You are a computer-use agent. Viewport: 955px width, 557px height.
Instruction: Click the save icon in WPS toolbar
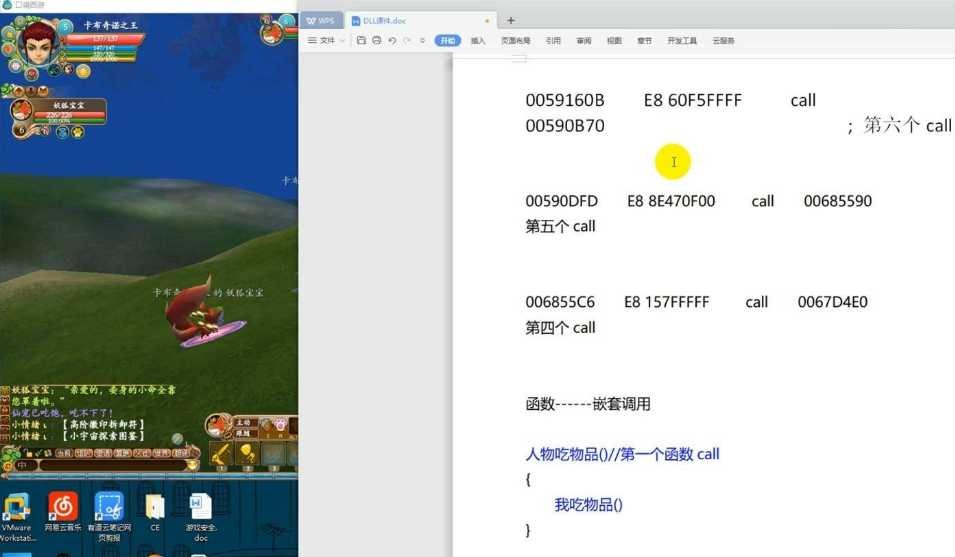click(x=361, y=40)
